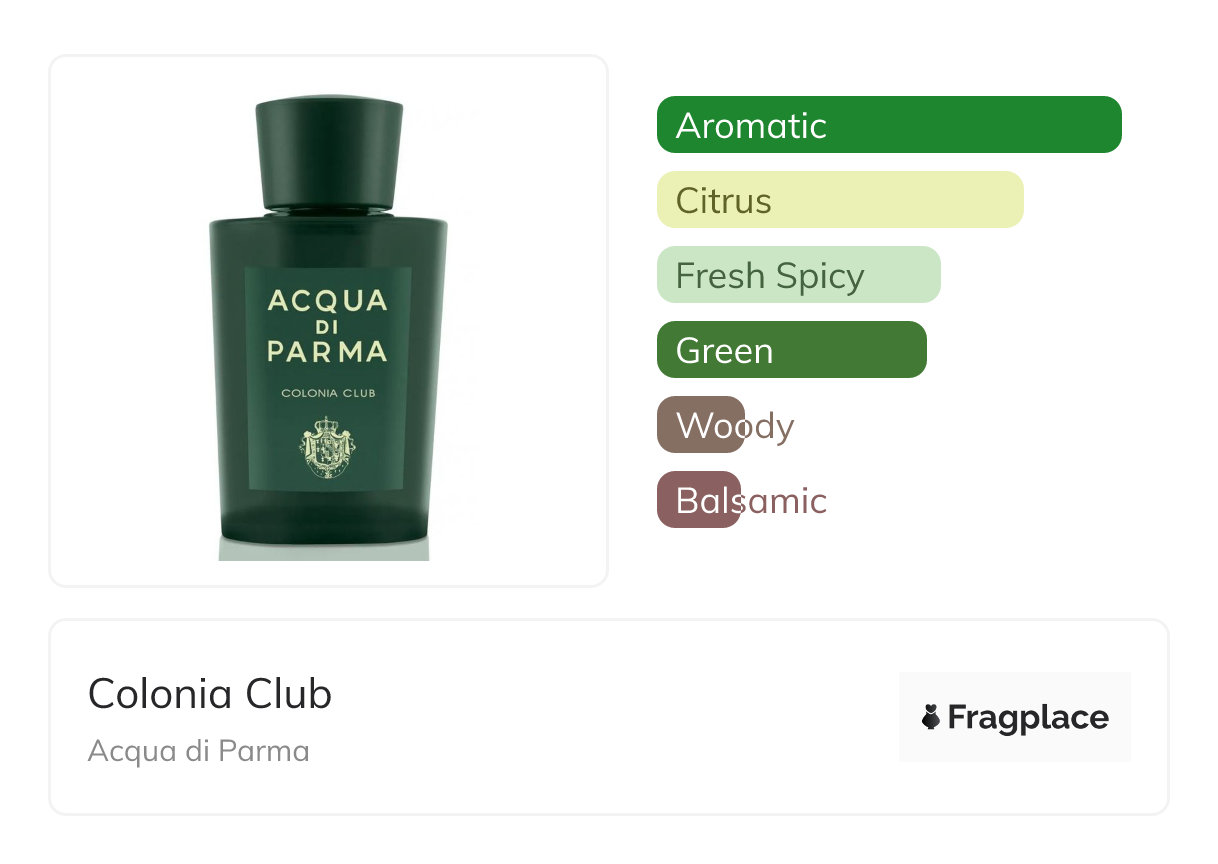Click the letters 'amic' beside Balsamic bar
This screenshot has height=864, width=1218.
tap(784, 500)
